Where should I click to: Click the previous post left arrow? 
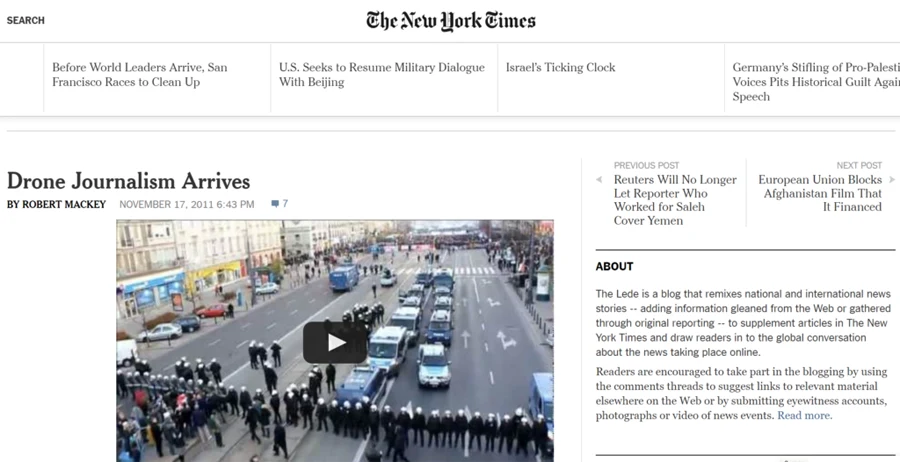point(599,180)
